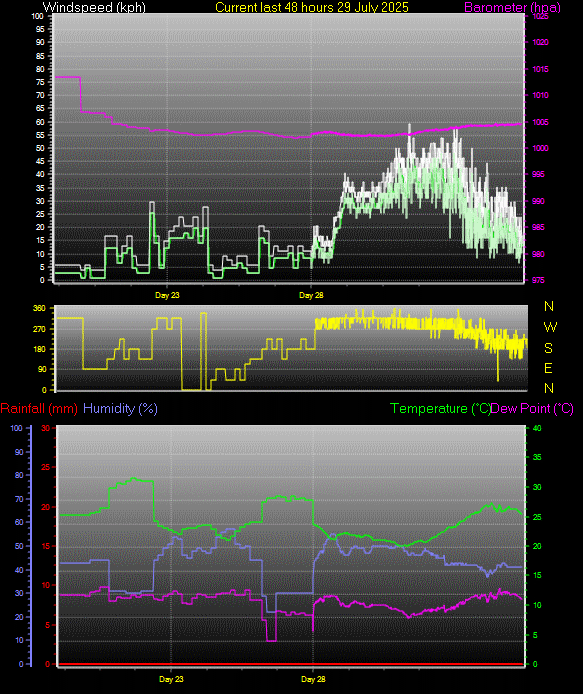Screen dimensions: 583x694
Task: Click the blue 100 tick on humidity axis
Action: [16, 428]
